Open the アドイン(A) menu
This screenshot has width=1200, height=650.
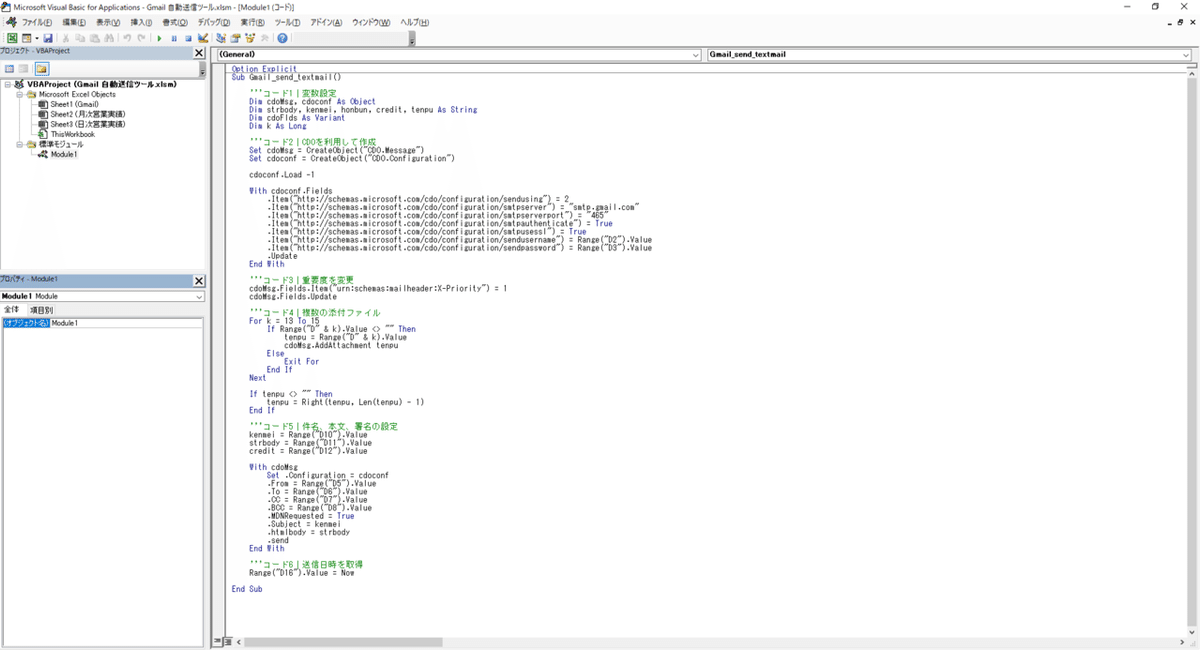click(x=326, y=22)
